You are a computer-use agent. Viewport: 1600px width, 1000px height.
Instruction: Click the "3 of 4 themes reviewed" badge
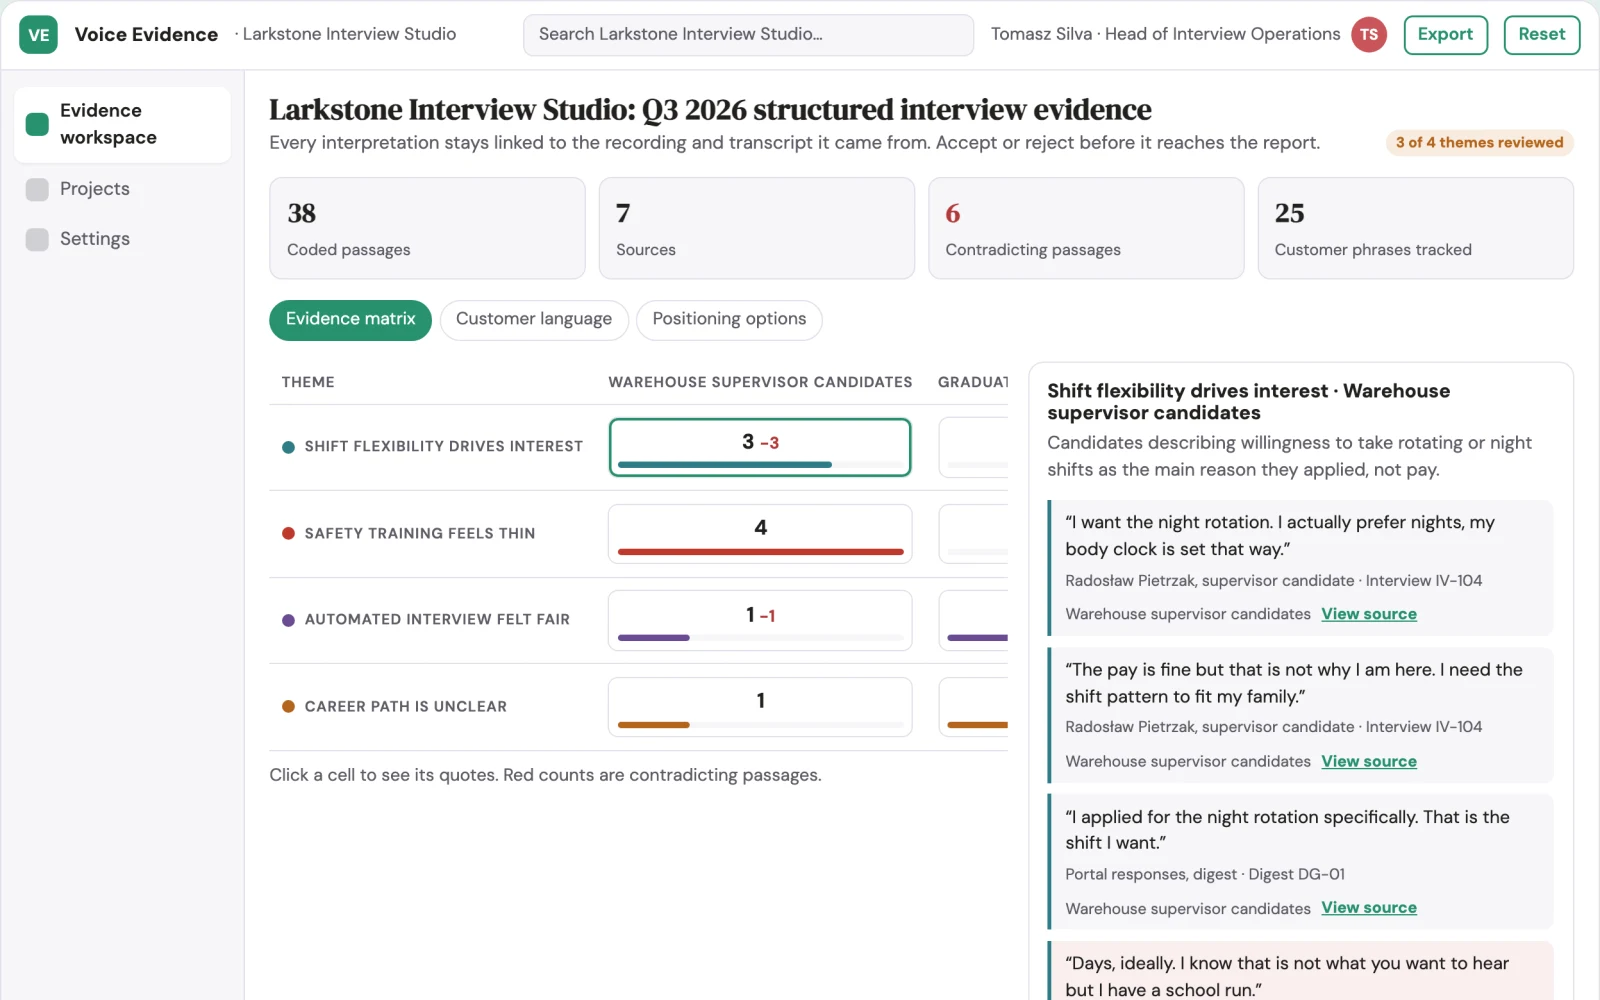coord(1479,143)
